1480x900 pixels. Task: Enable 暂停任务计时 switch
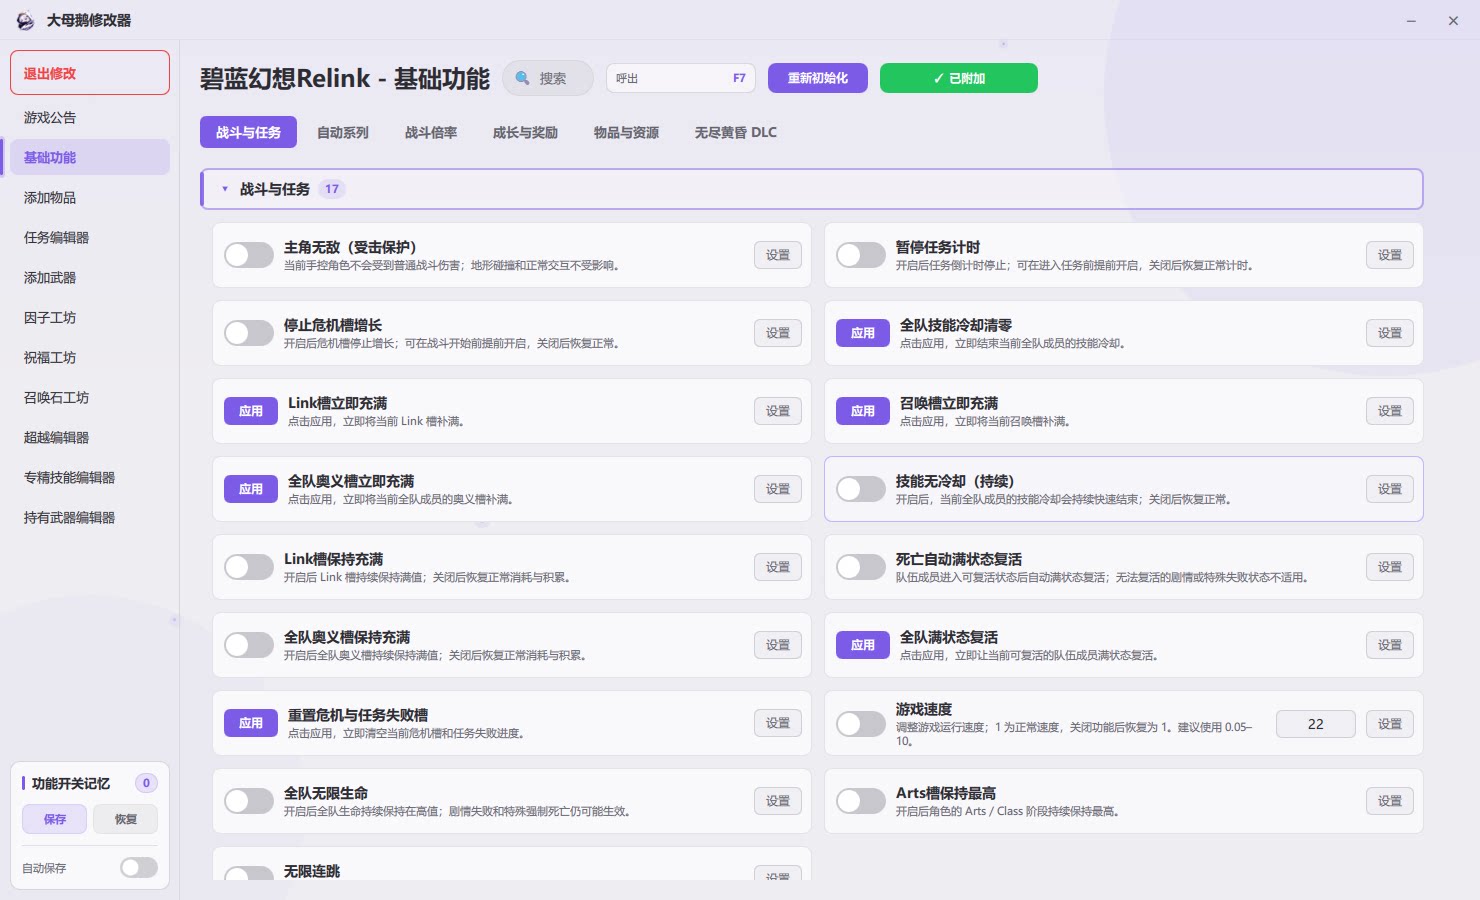pos(861,255)
